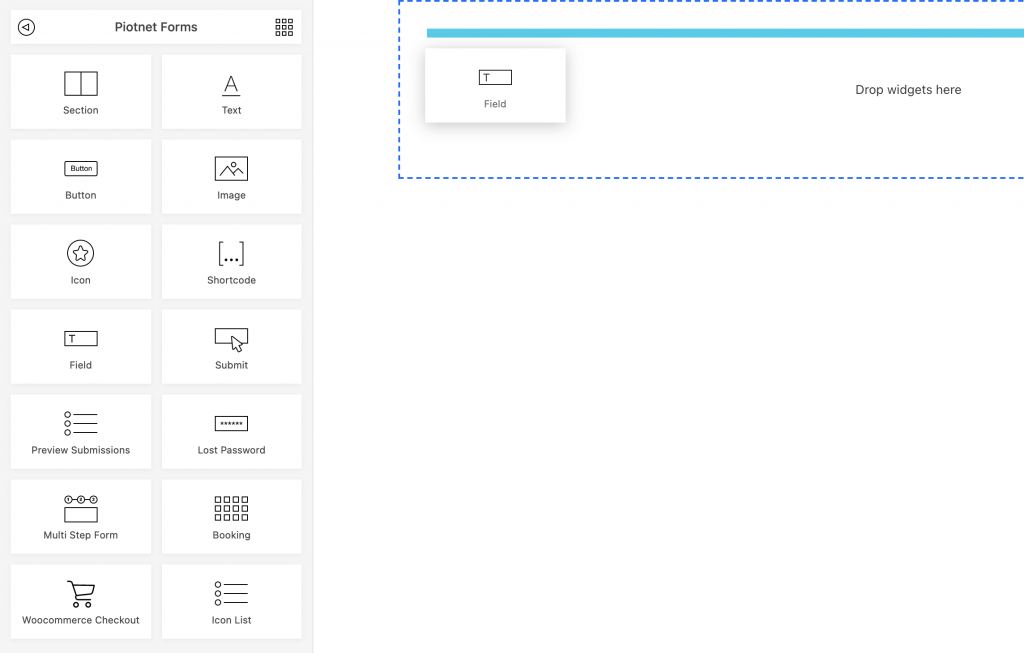1024x653 pixels.
Task: Click the Piotnet Forms panel title
Action: [x=156, y=27]
